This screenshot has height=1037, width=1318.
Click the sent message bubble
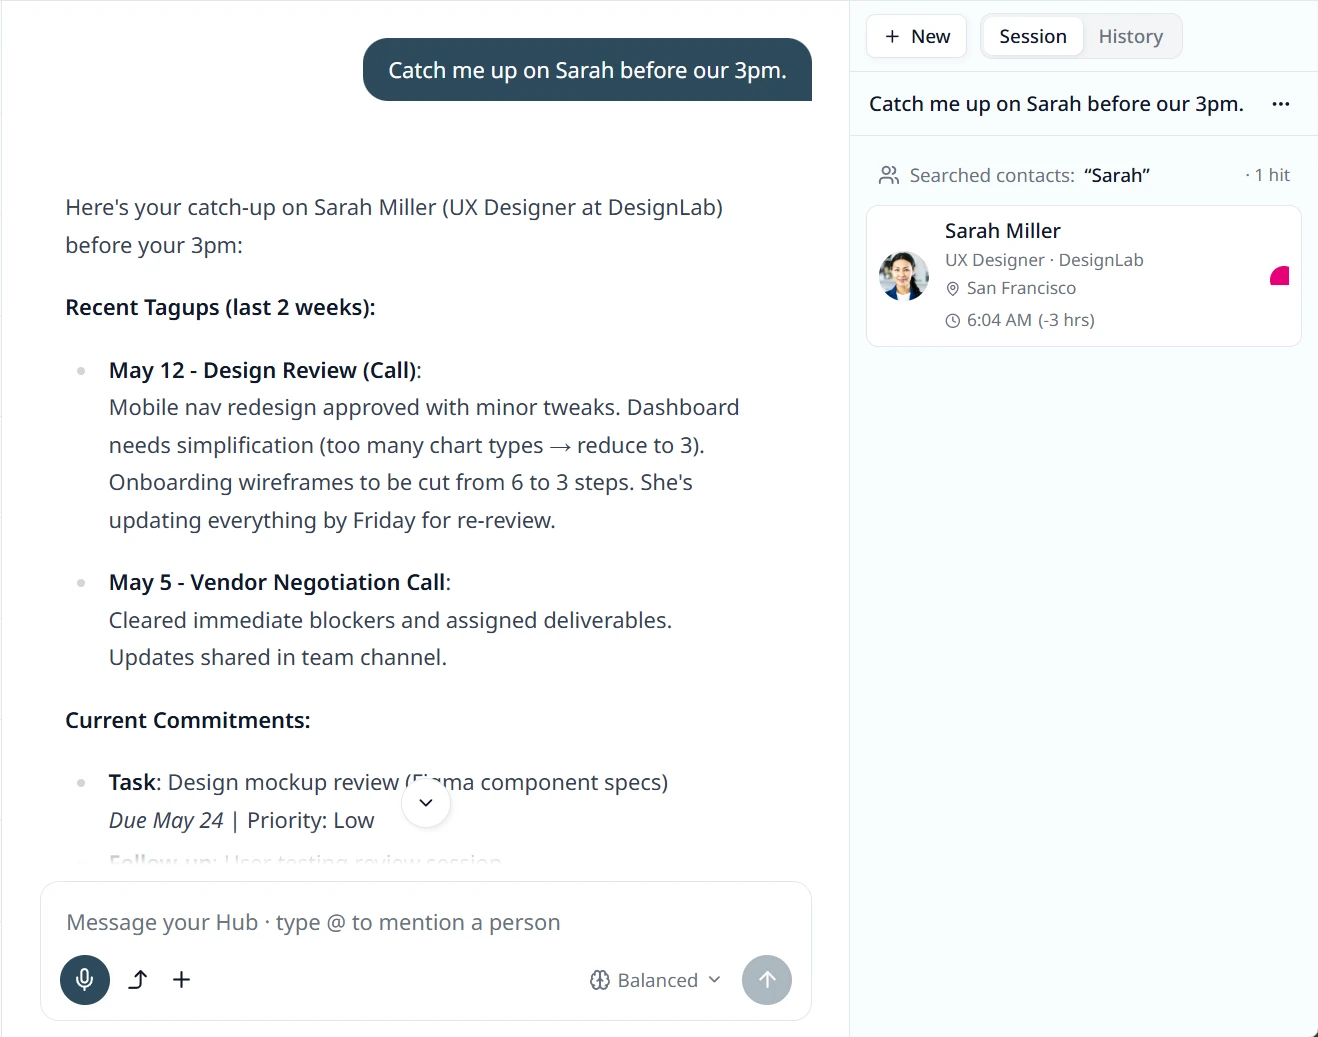click(x=587, y=70)
